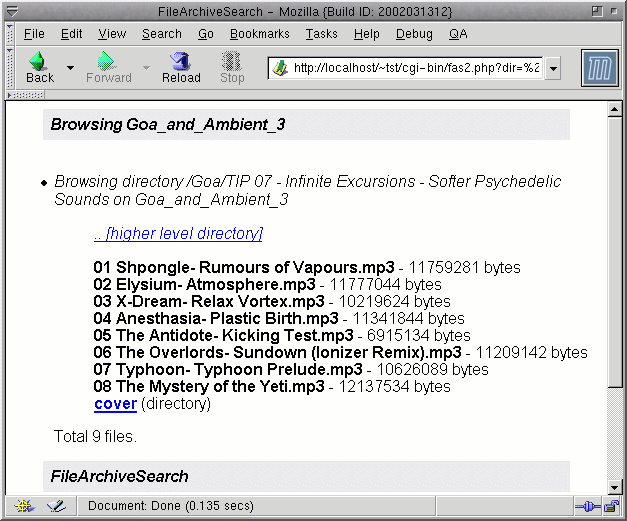Click inside the URL address field
The width and height of the screenshot is (627, 521).
415,68
